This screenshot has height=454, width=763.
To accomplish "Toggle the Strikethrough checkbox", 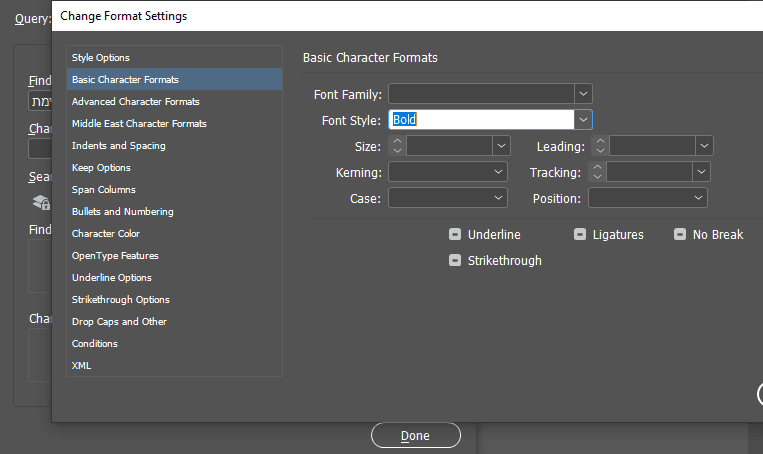I will 456,261.
